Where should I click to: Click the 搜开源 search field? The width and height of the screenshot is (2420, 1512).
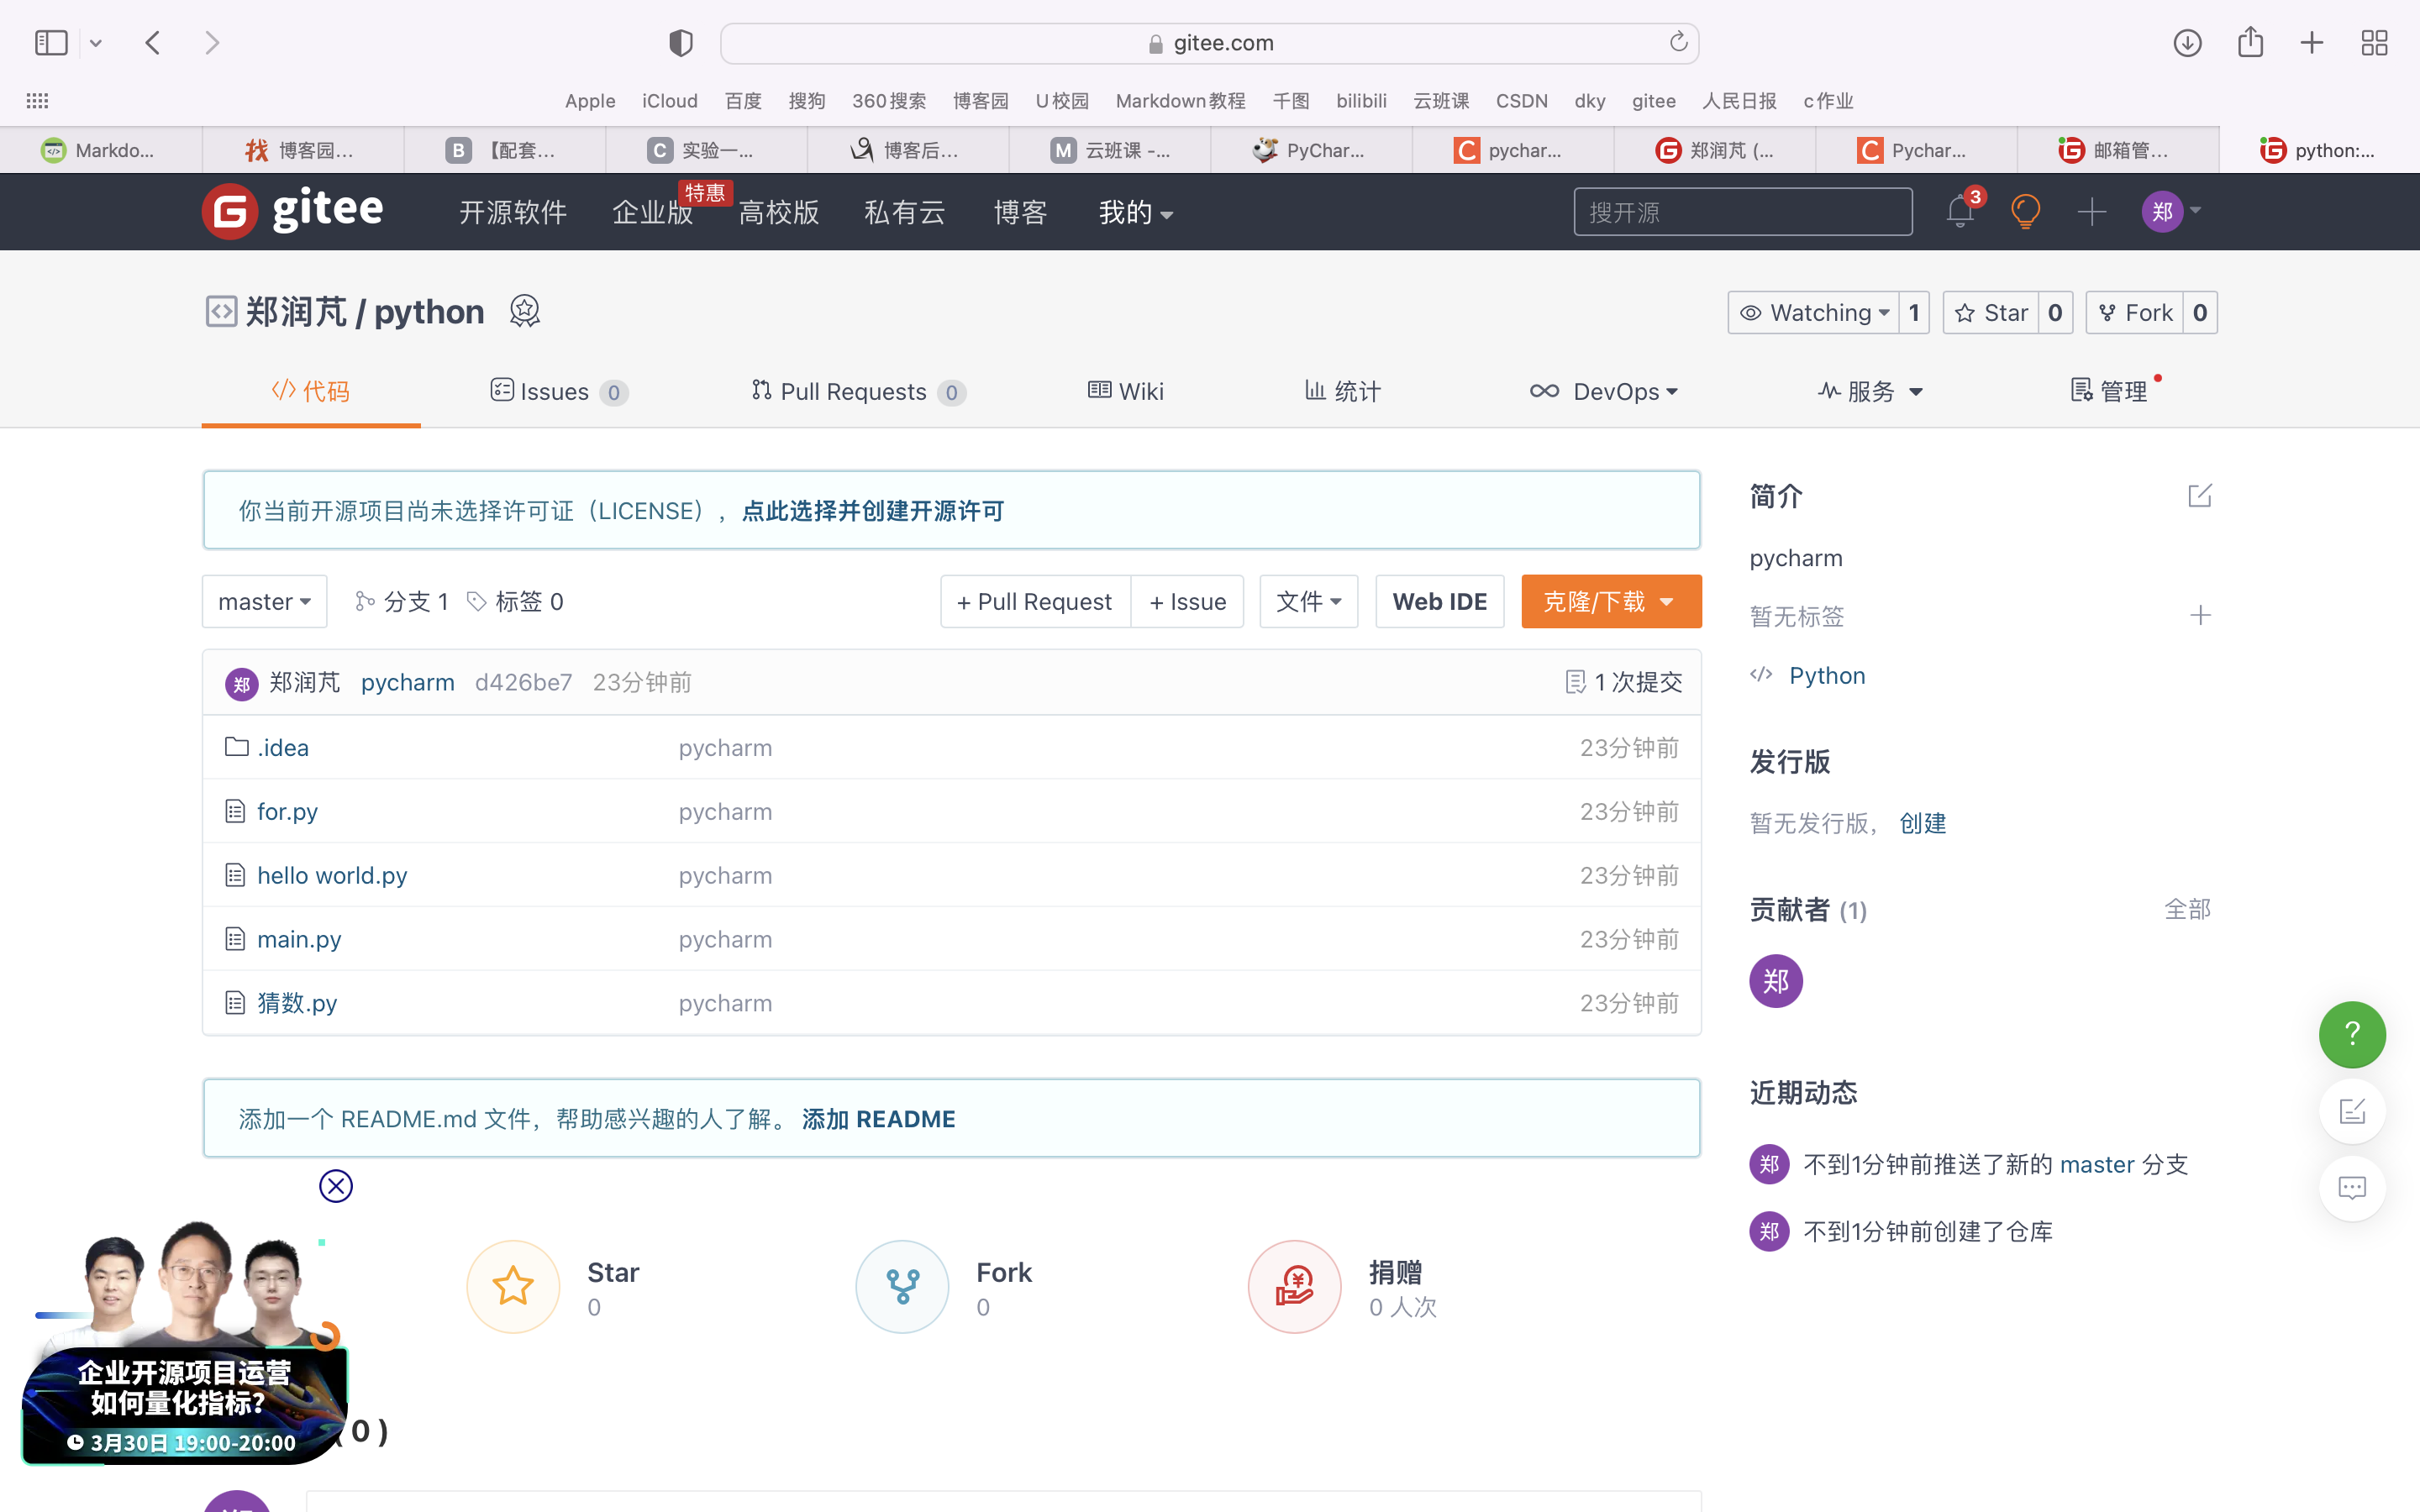pyautogui.click(x=1742, y=212)
